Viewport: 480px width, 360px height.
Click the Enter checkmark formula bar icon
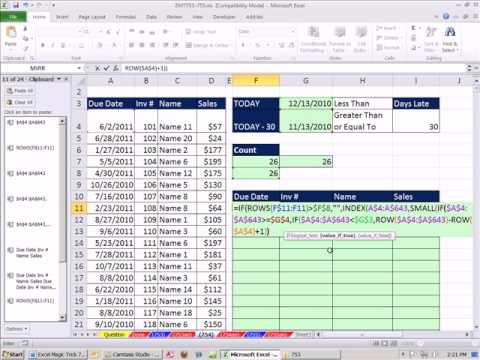coord(106,68)
